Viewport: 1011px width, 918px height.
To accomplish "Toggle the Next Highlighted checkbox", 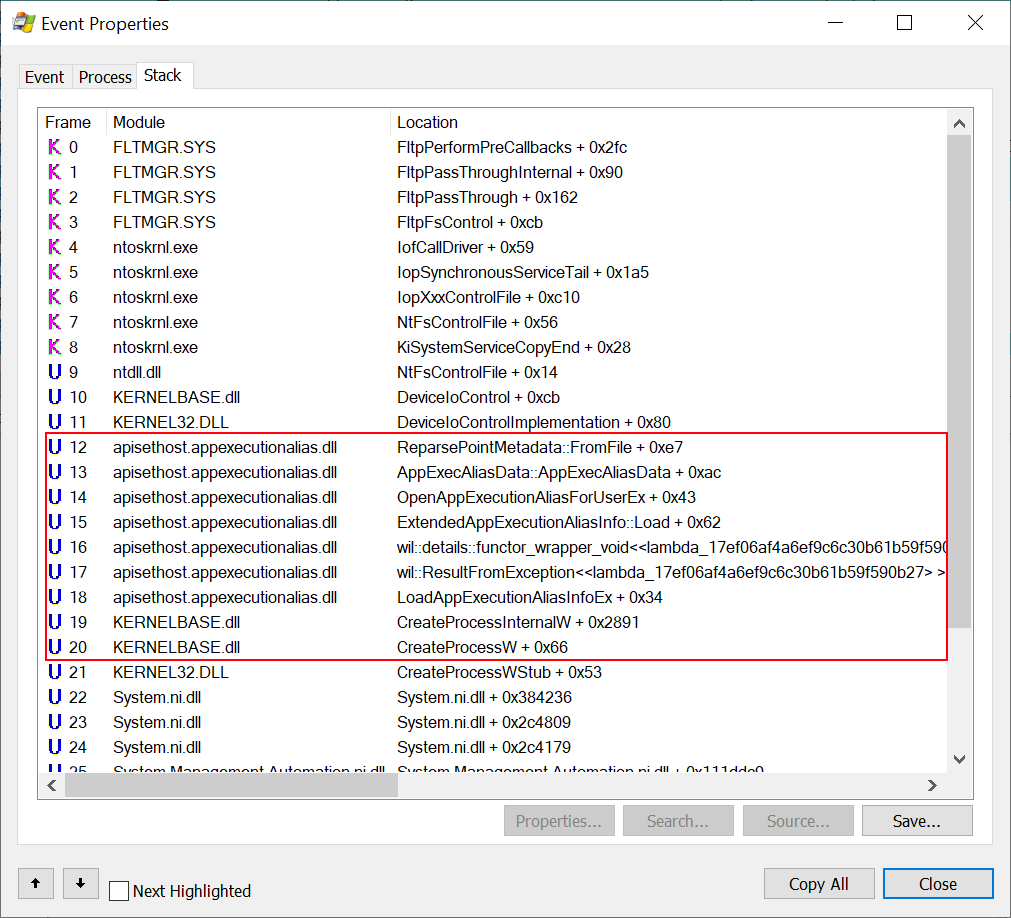I will (x=119, y=891).
